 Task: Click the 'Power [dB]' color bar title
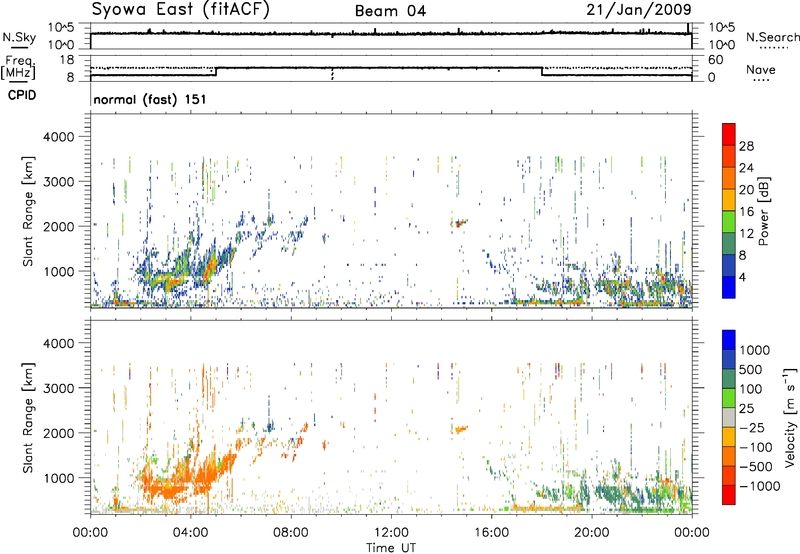[763, 211]
